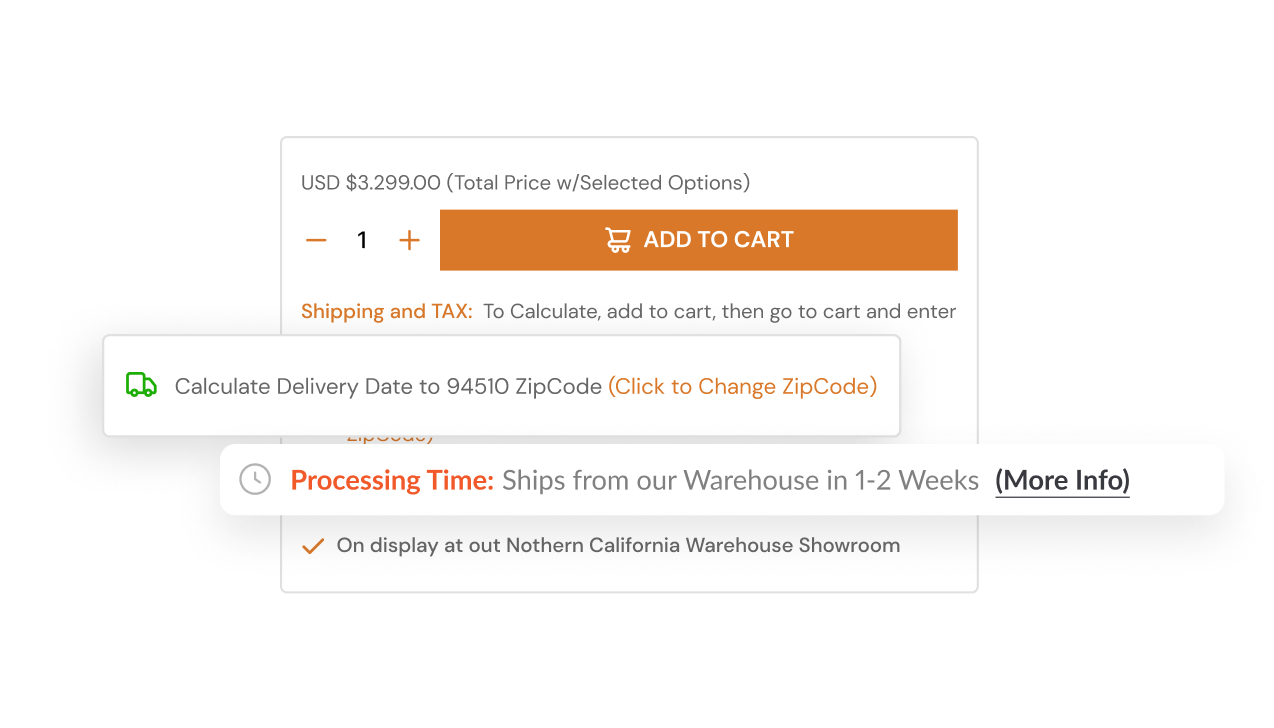1274x728 pixels.
Task: Open the (Click to Change ZipCode) link
Action: point(742,386)
